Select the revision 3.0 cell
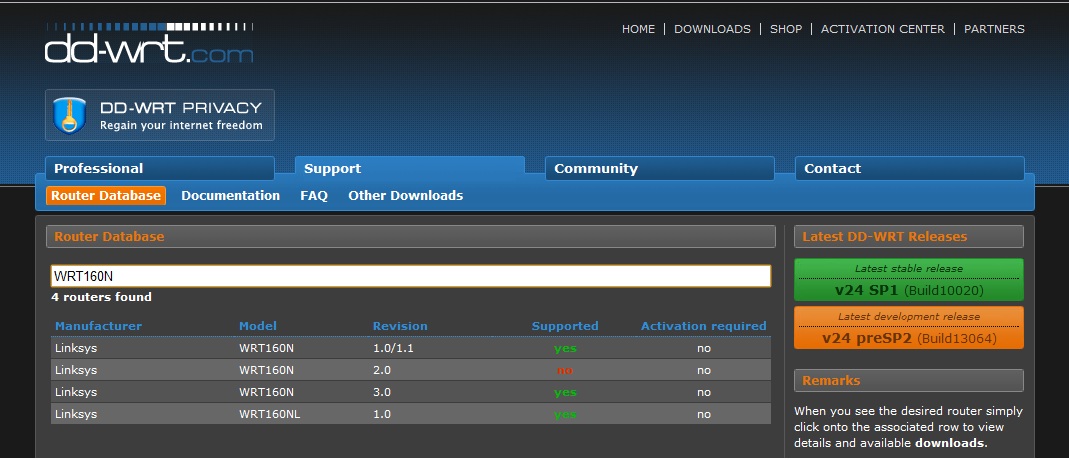The image size is (1069, 460). 382,392
